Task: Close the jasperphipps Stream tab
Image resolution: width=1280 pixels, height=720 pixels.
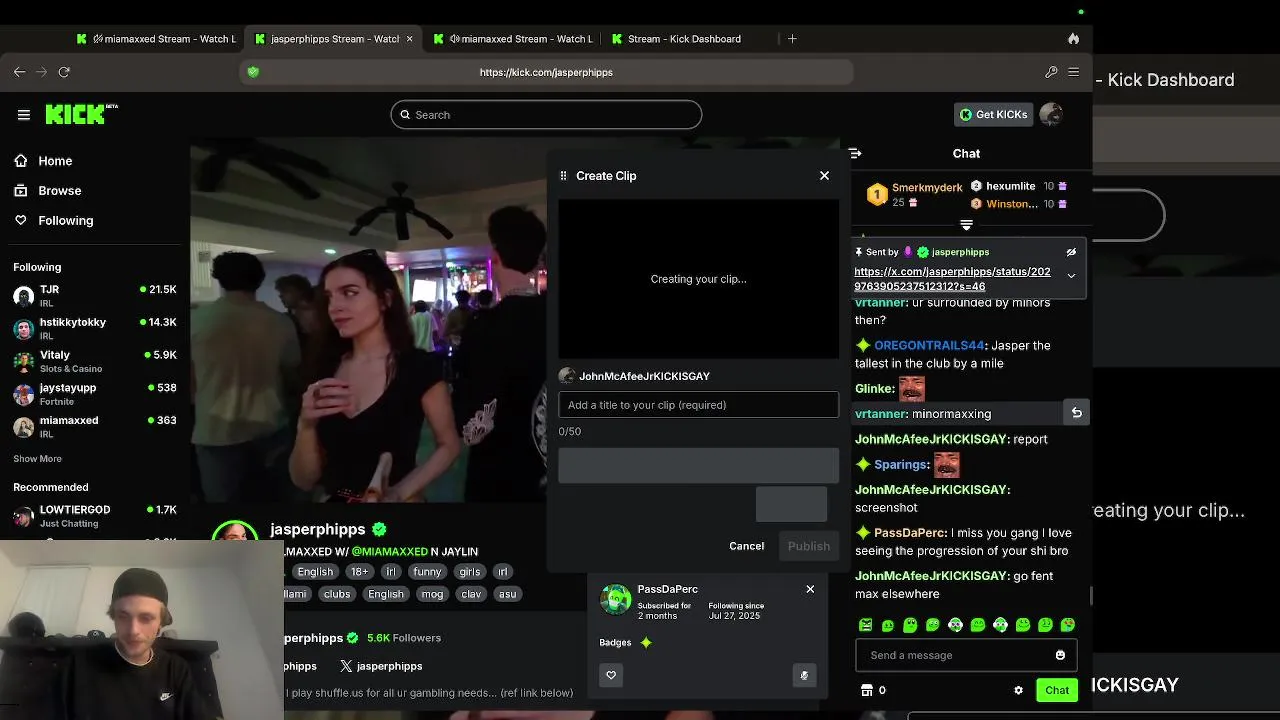Action: tap(409, 39)
